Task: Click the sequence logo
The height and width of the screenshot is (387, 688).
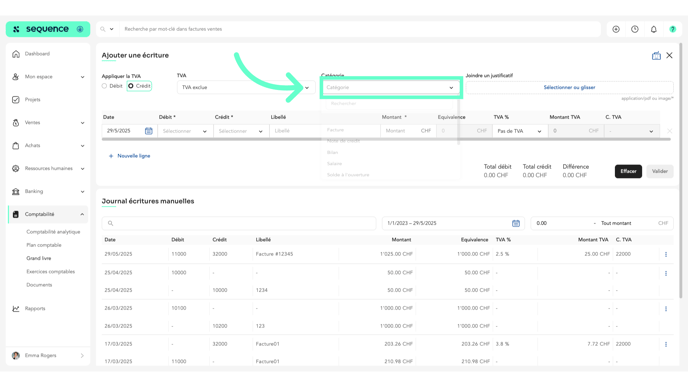Action: coord(48,29)
